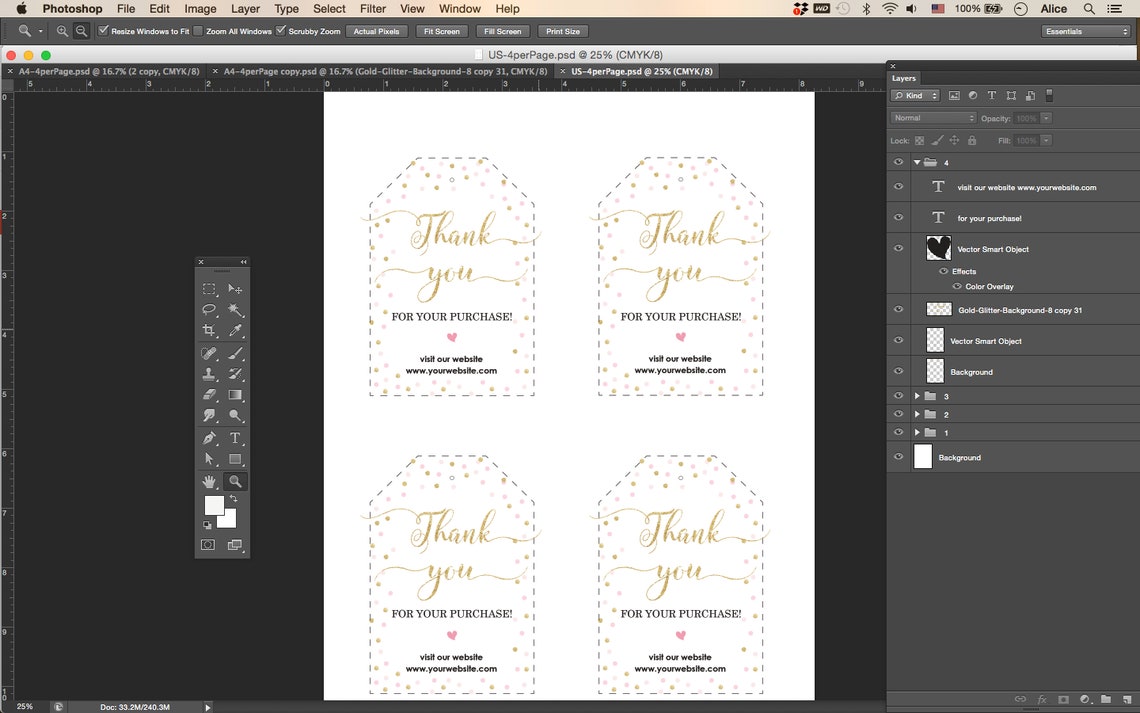Hide the Background layer in the Layers panel
The width and height of the screenshot is (1140, 713).
(897, 457)
